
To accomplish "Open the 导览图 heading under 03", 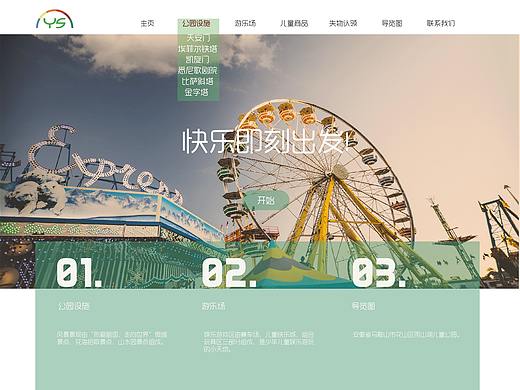I will pos(364,306).
